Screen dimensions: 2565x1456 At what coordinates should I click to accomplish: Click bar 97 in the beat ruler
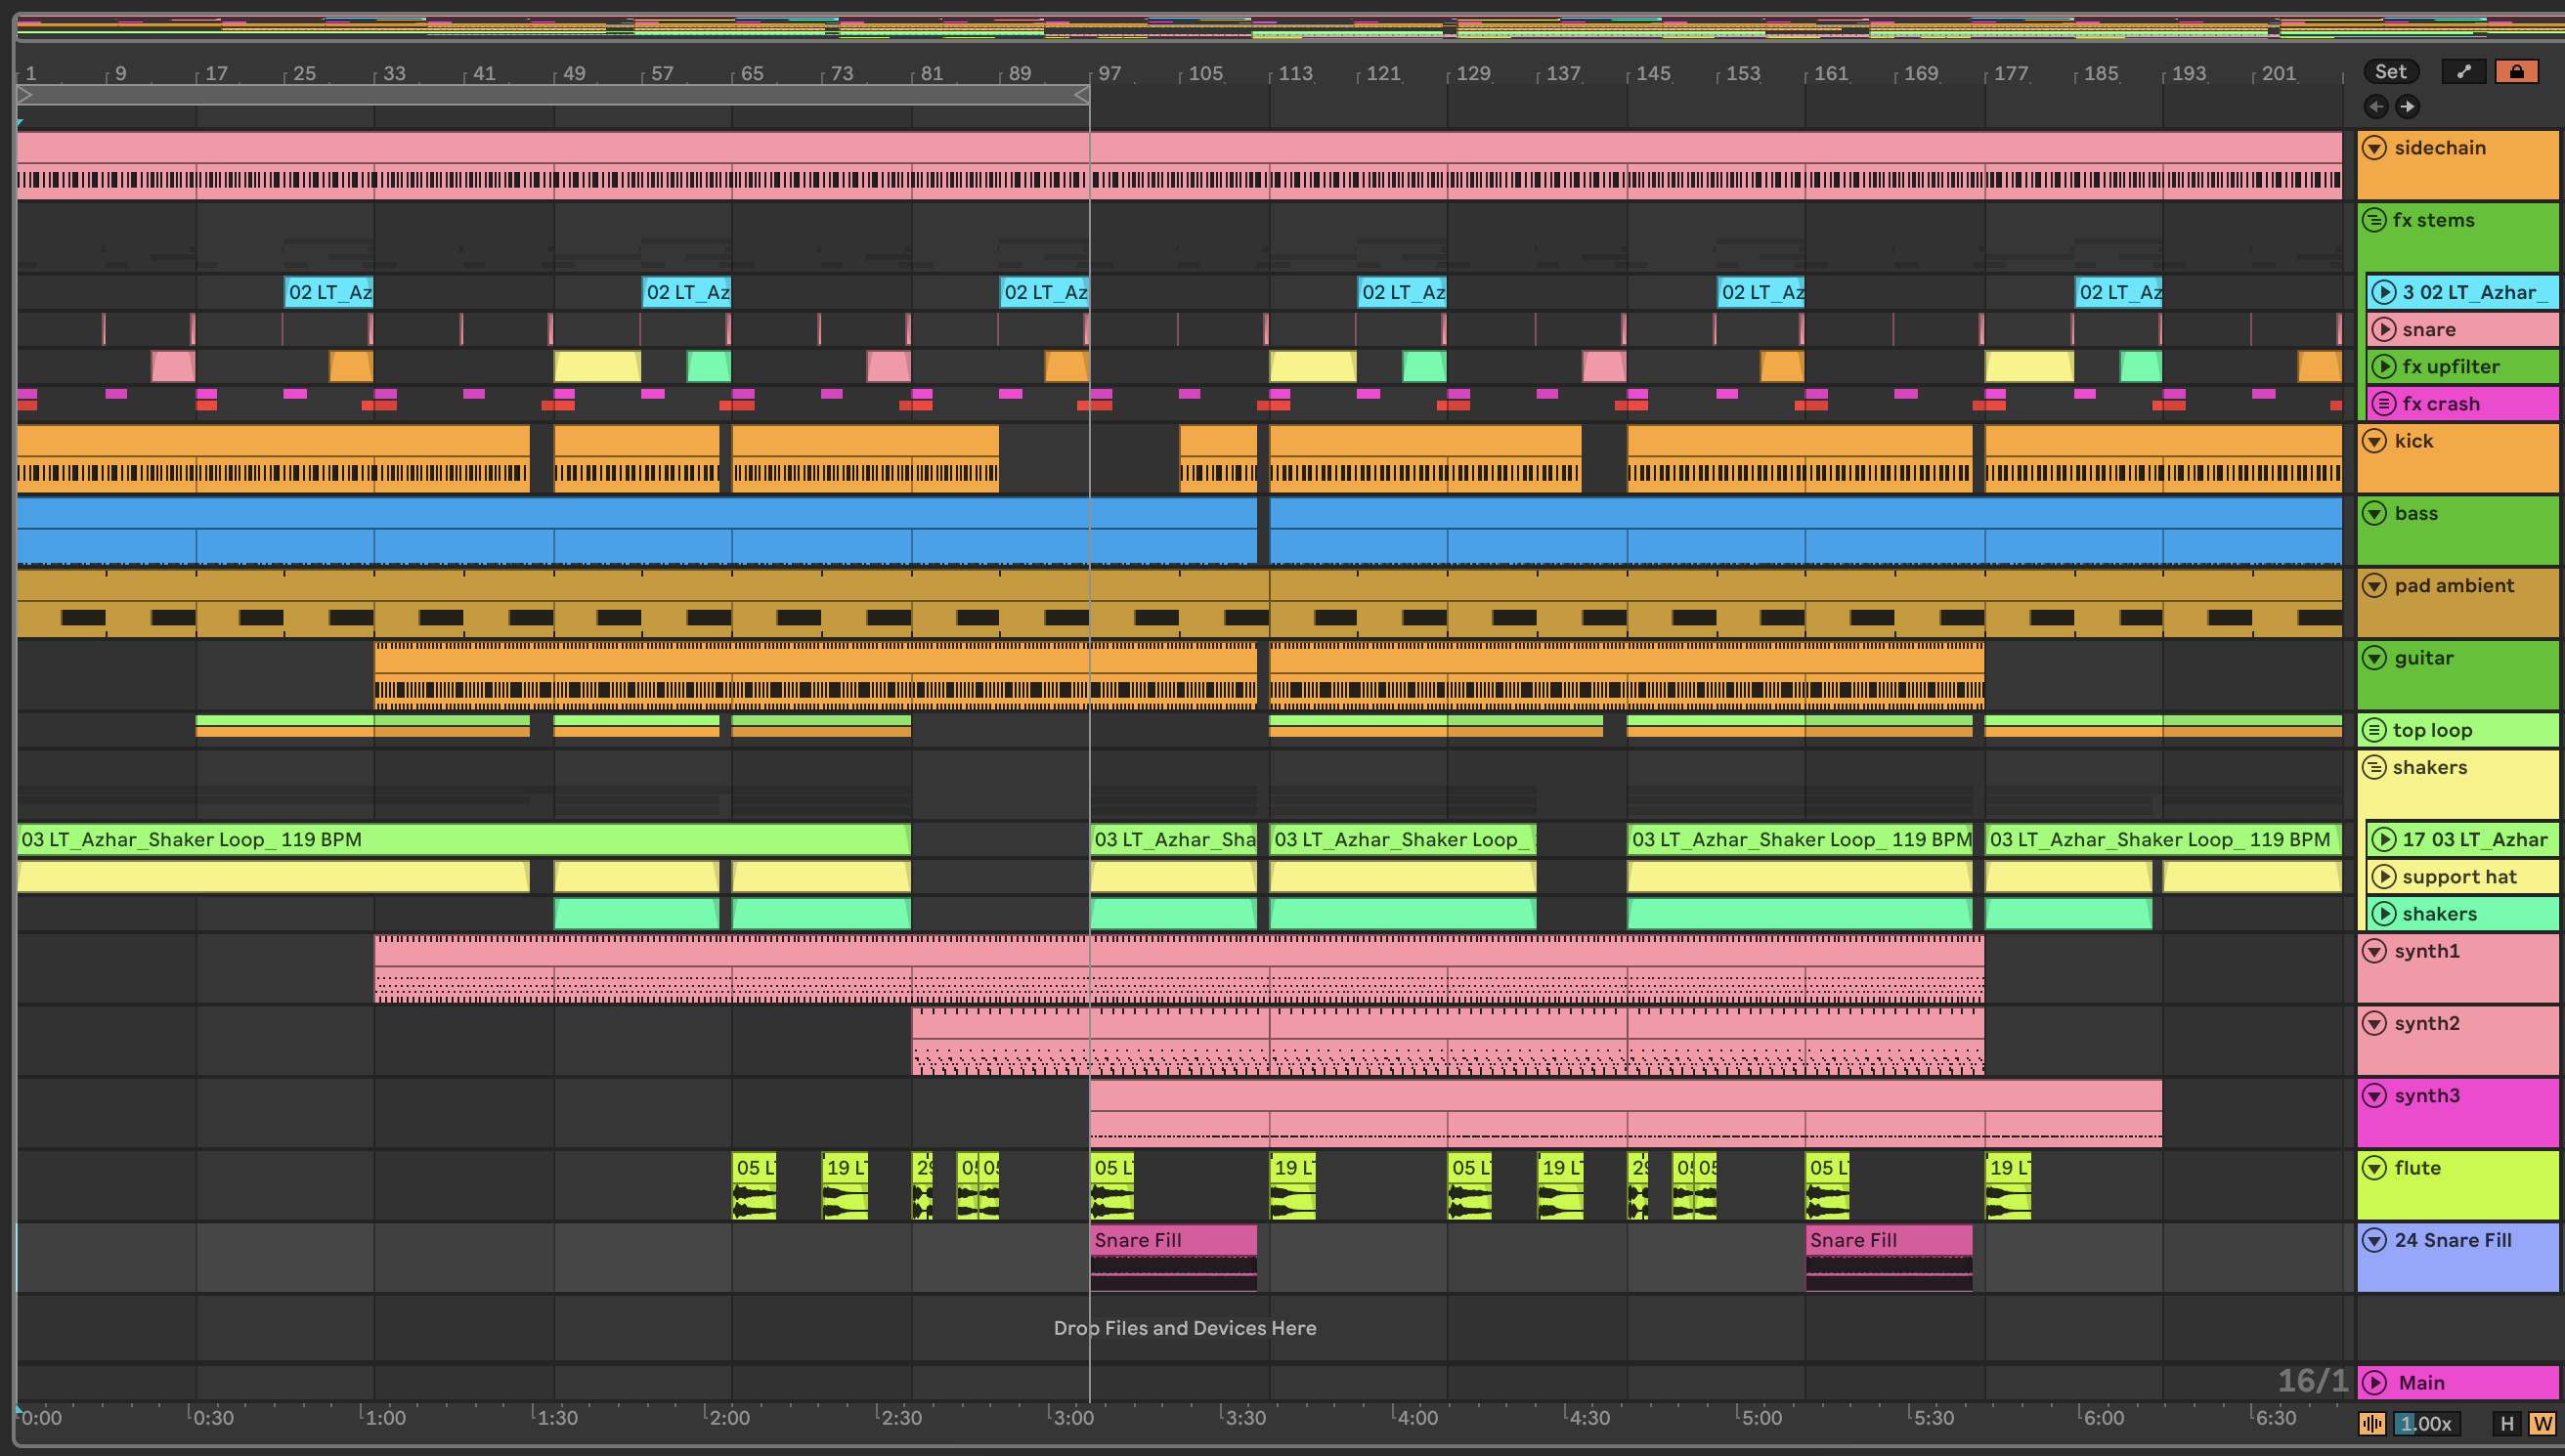point(1109,73)
